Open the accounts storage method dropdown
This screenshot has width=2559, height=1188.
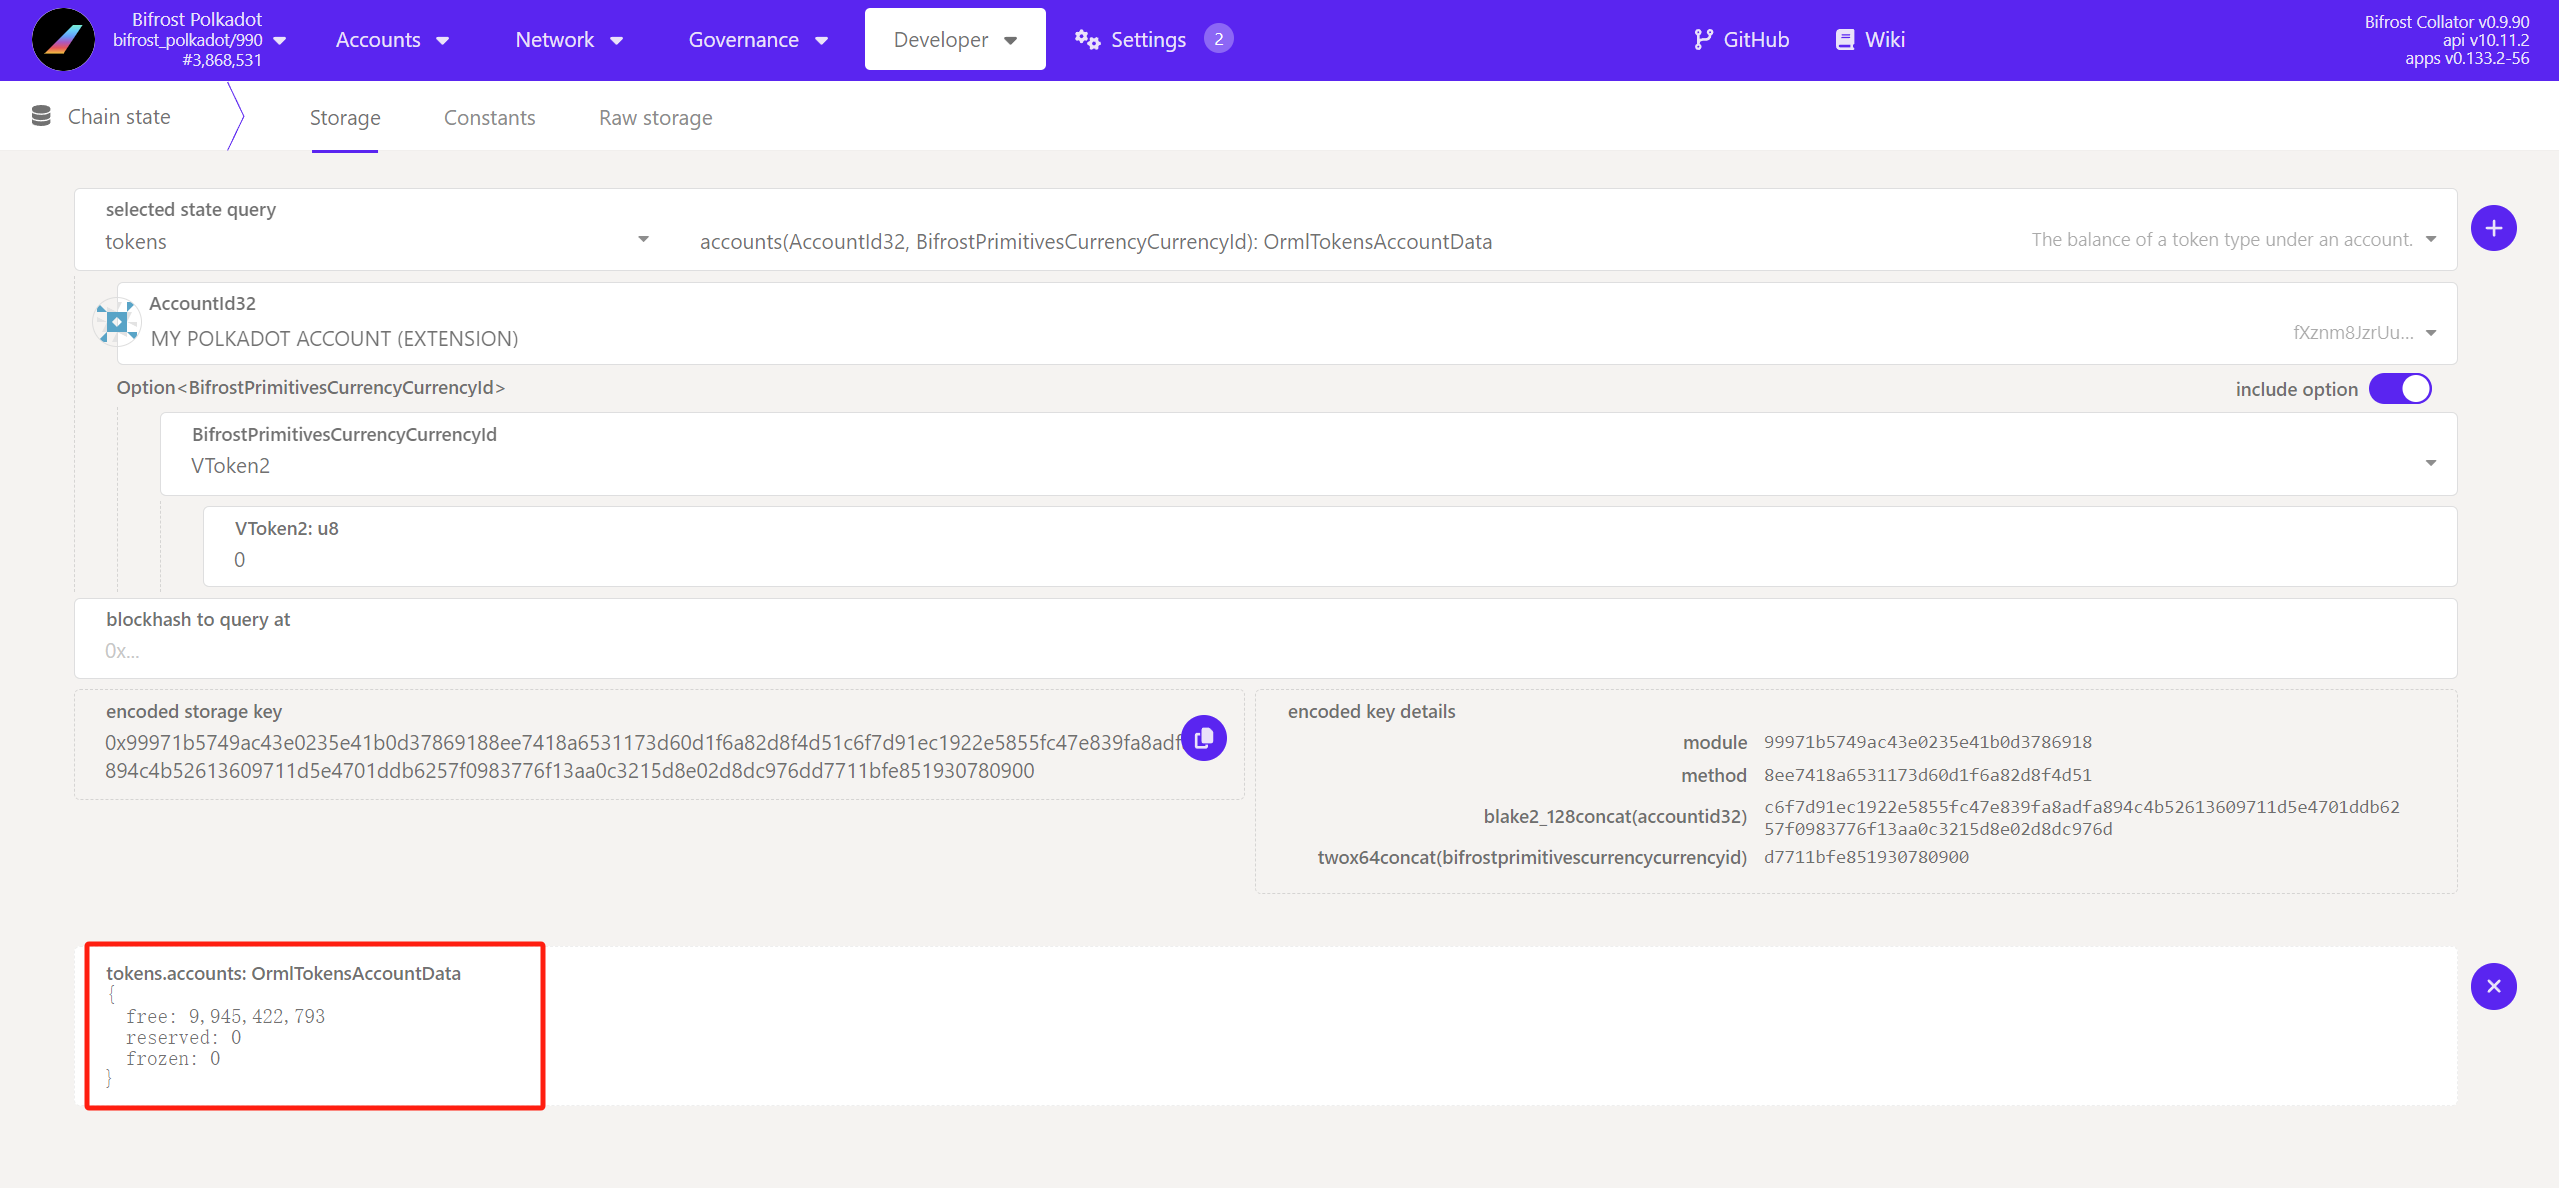click(2430, 240)
